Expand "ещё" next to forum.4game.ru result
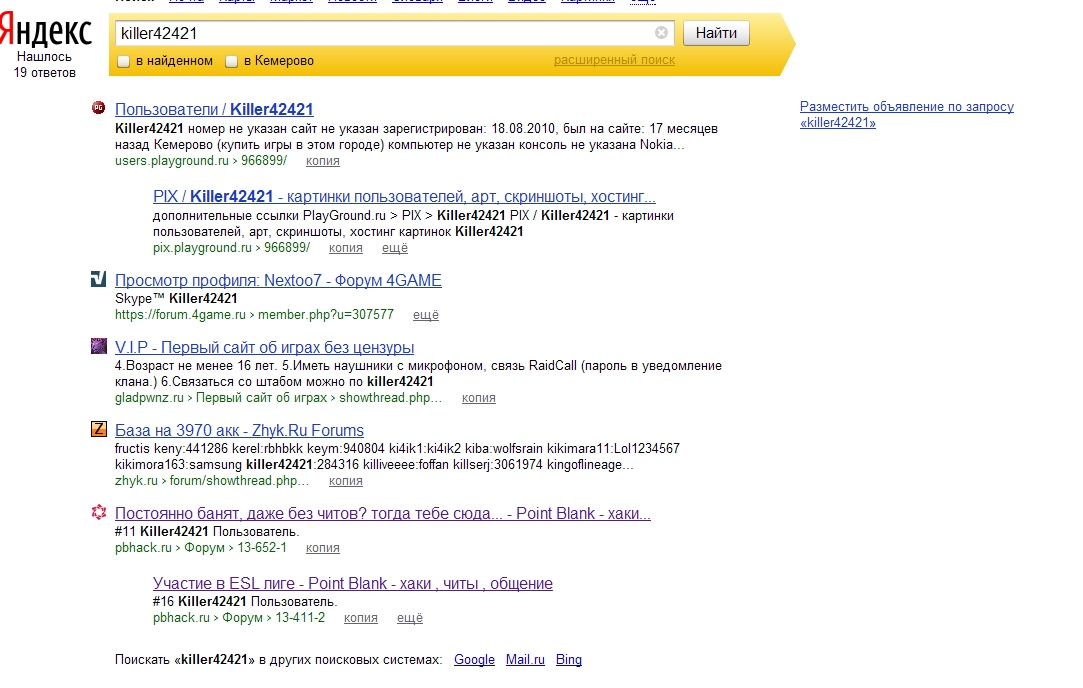This screenshot has height=688, width=1083. pos(426,315)
